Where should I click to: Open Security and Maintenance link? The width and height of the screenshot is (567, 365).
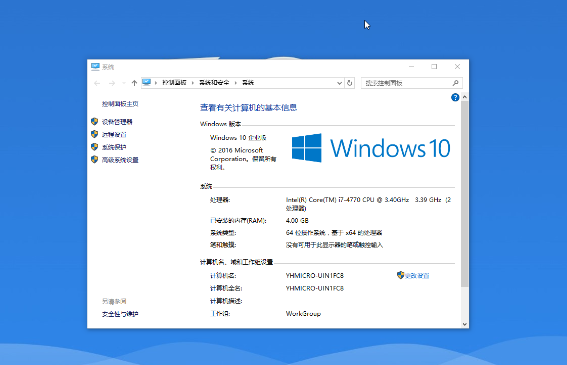[120, 314]
